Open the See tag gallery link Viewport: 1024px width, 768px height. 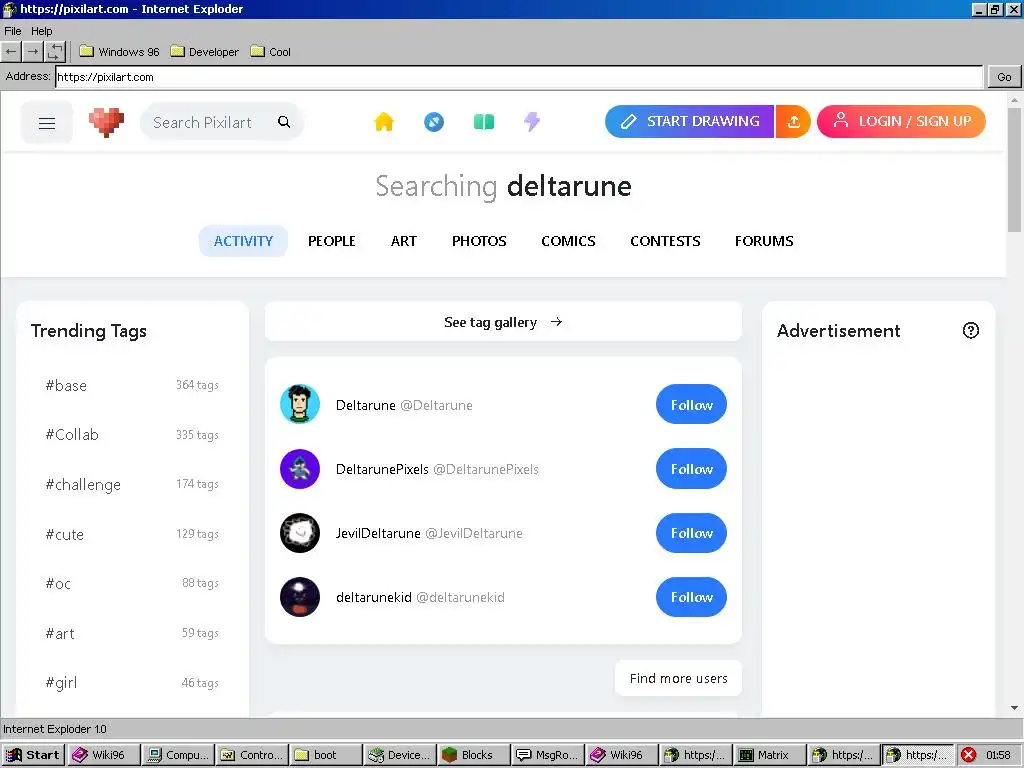pyautogui.click(x=503, y=322)
